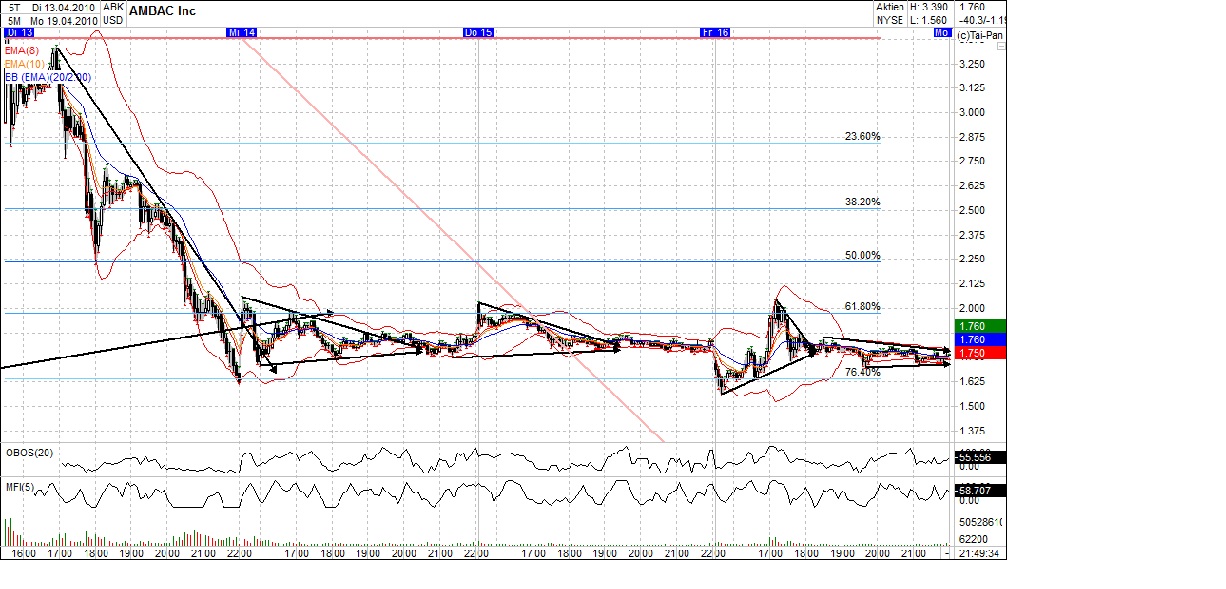Image resolution: width=1226 pixels, height=589 pixels.
Task: Click the 2.000 price axis label
Action: 973,308
